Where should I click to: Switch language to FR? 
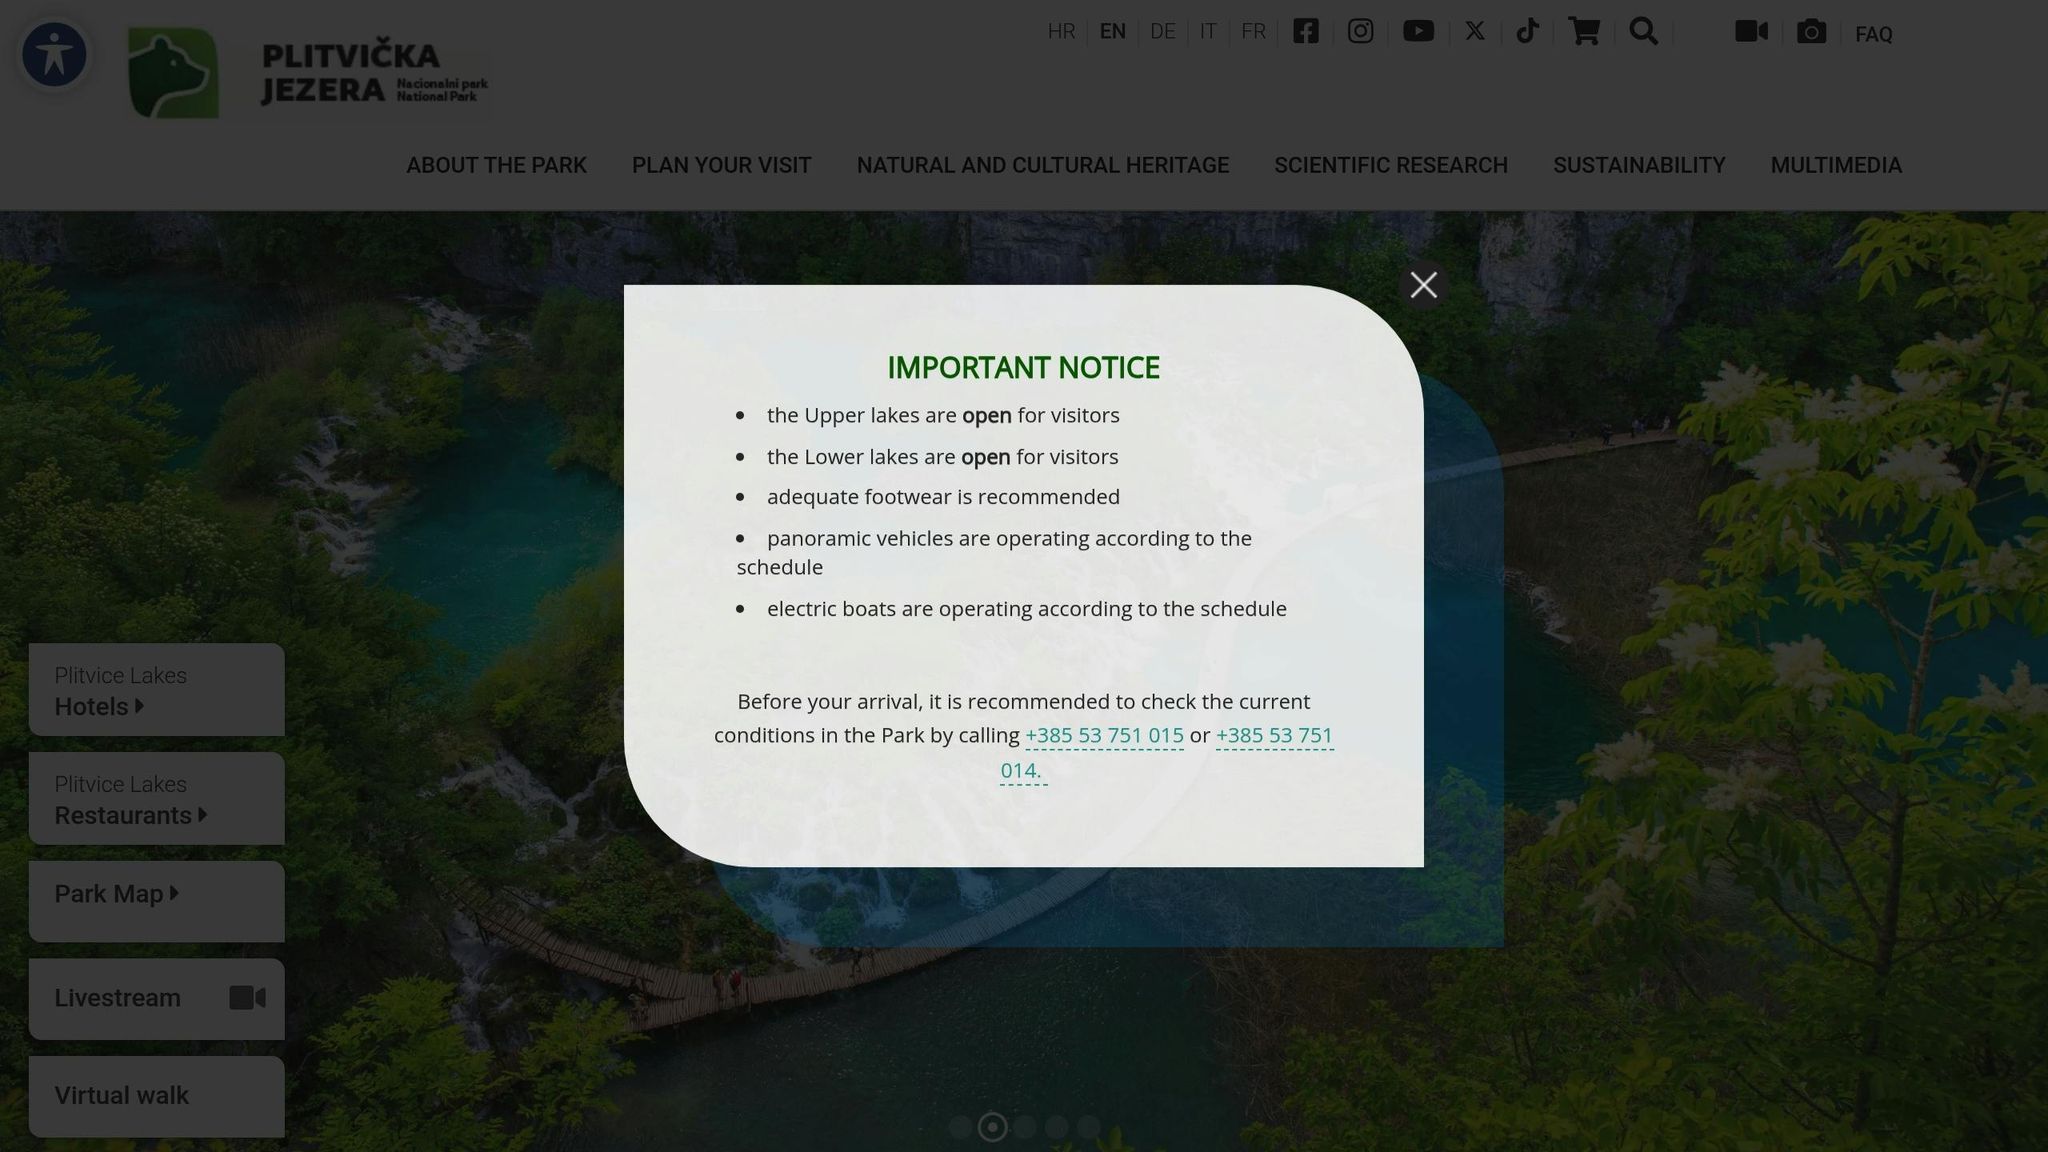(1253, 32)
